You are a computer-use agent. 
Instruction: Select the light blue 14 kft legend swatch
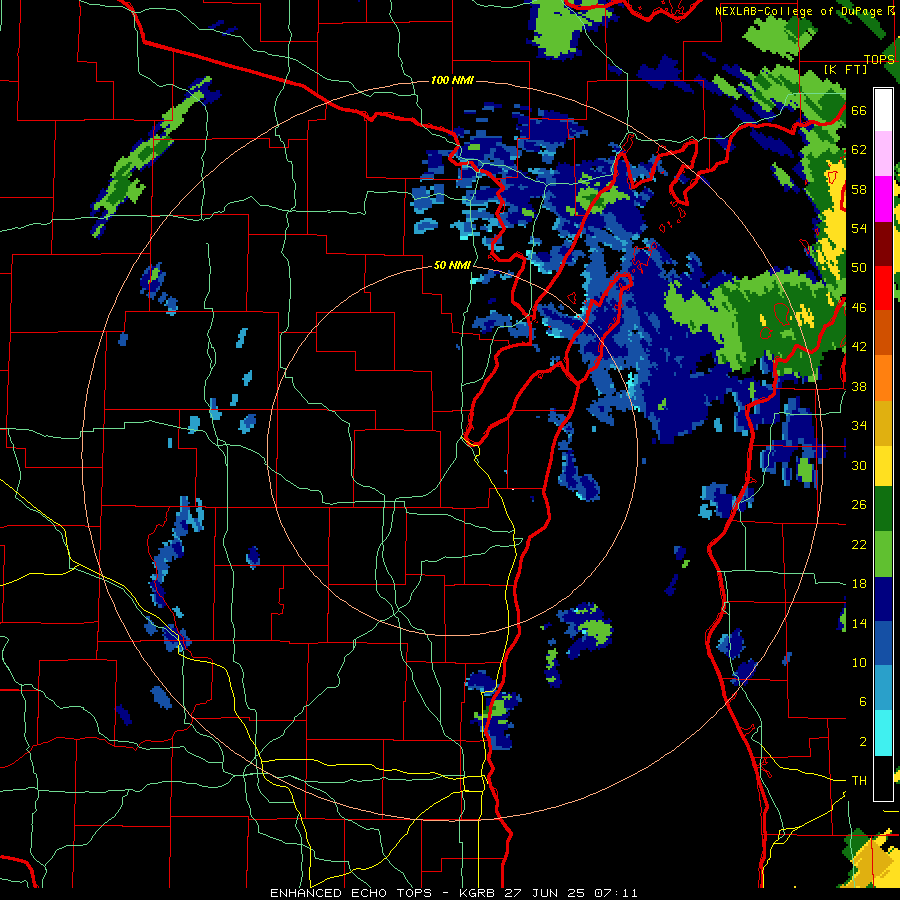[x=883, y=688]
